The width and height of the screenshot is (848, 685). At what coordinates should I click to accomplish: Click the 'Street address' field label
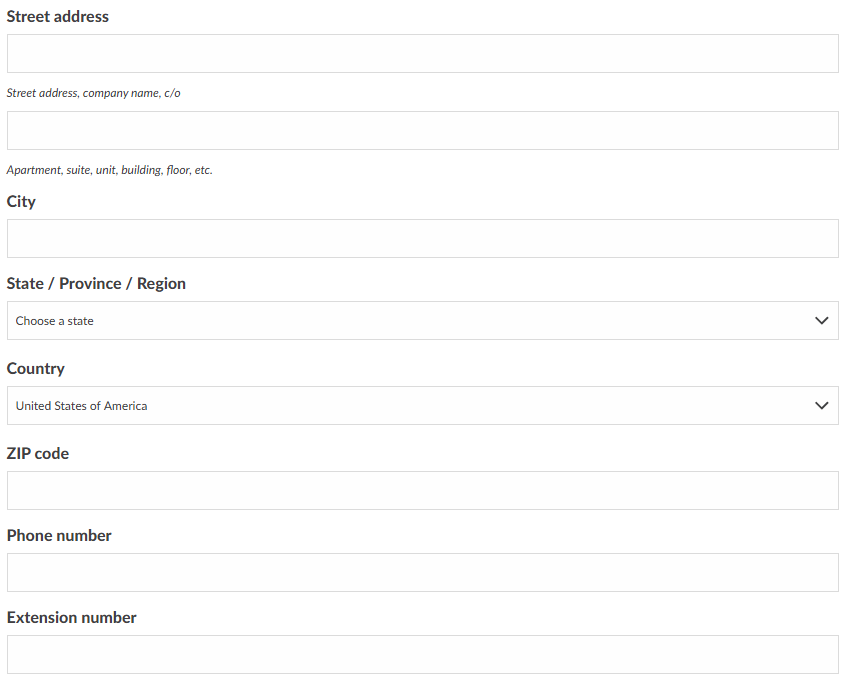[x=57, y=17]
